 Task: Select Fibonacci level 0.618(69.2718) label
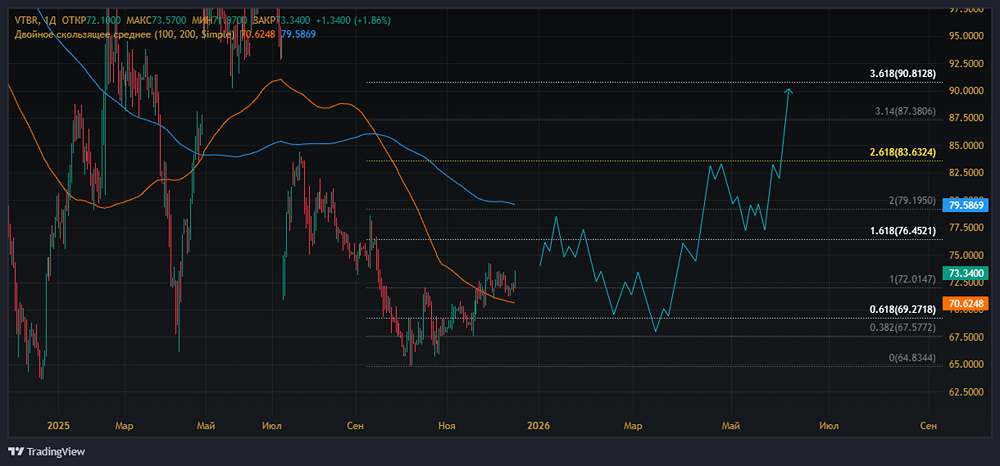pos(902,309)
